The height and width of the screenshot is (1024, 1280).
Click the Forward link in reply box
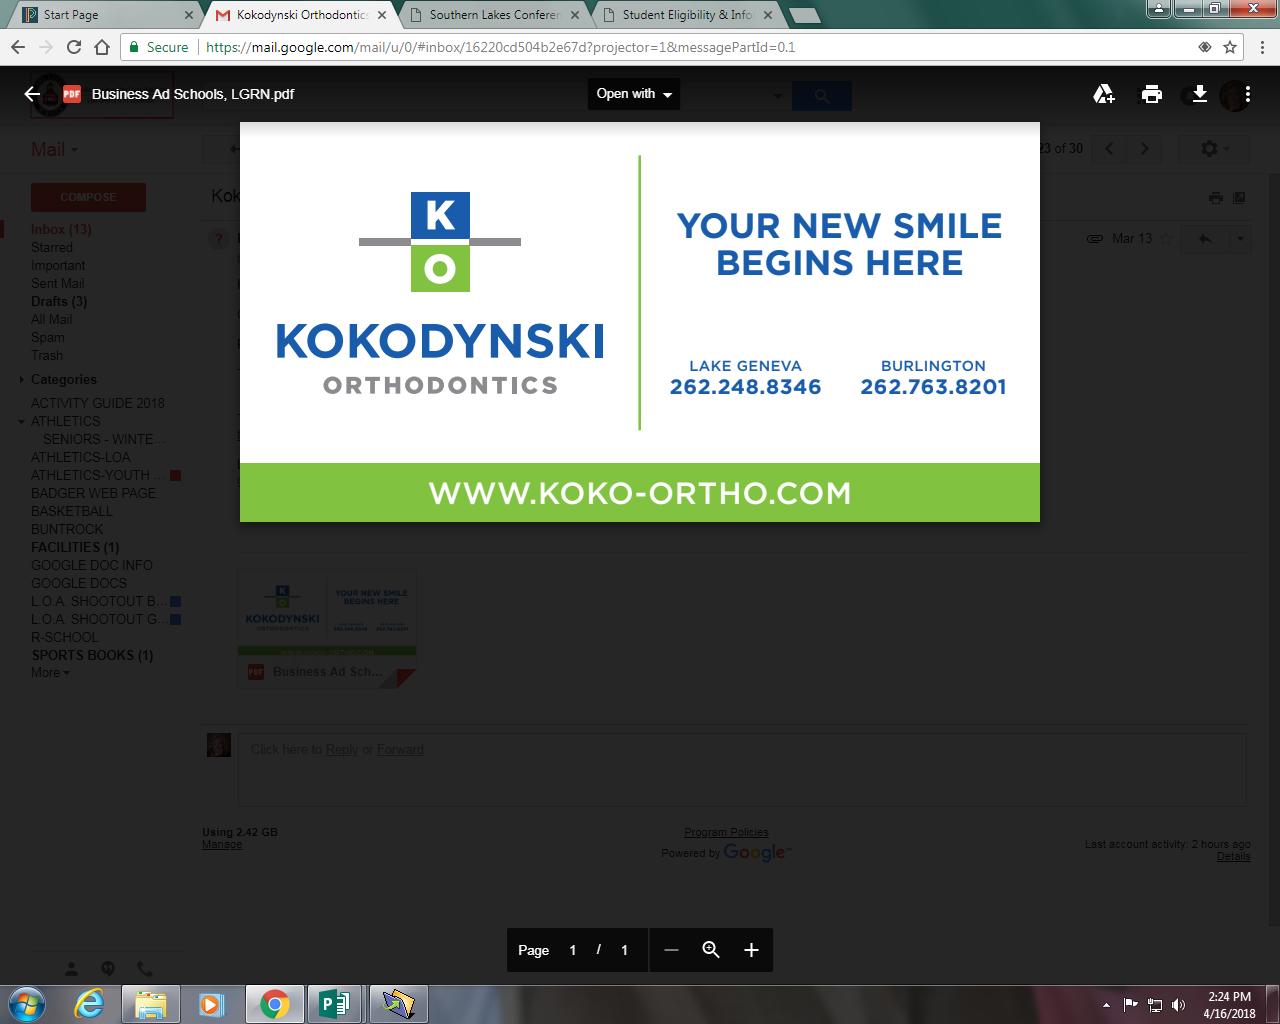pos(400,749)
